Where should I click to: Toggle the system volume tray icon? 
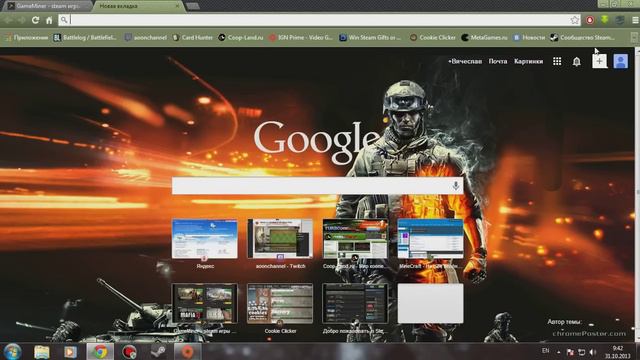(x=593, y=352)
